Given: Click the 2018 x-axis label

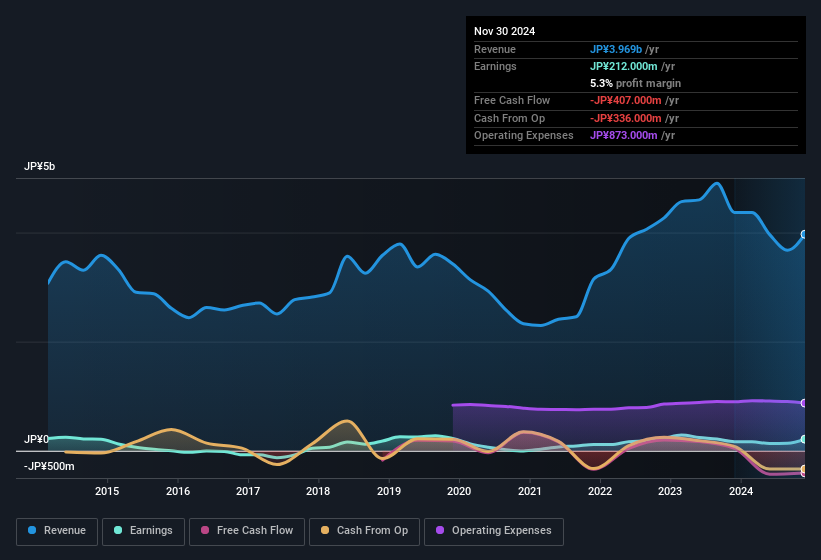Looking at the screenshot, I should click(318, 491).
